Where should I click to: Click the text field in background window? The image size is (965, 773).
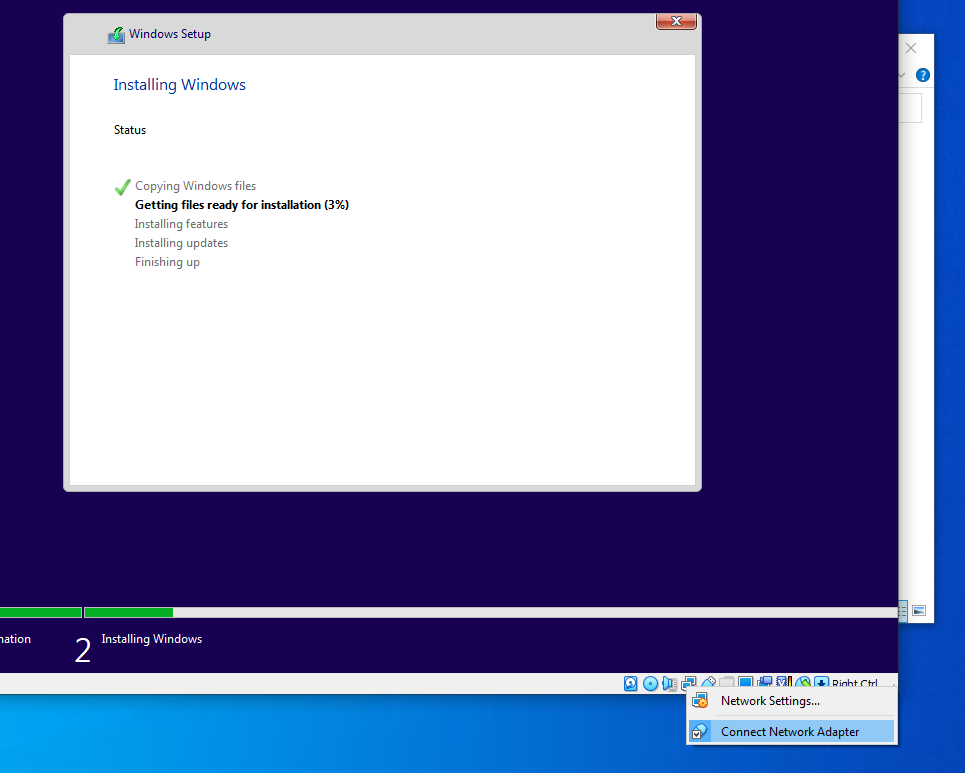tap(911, 108)
